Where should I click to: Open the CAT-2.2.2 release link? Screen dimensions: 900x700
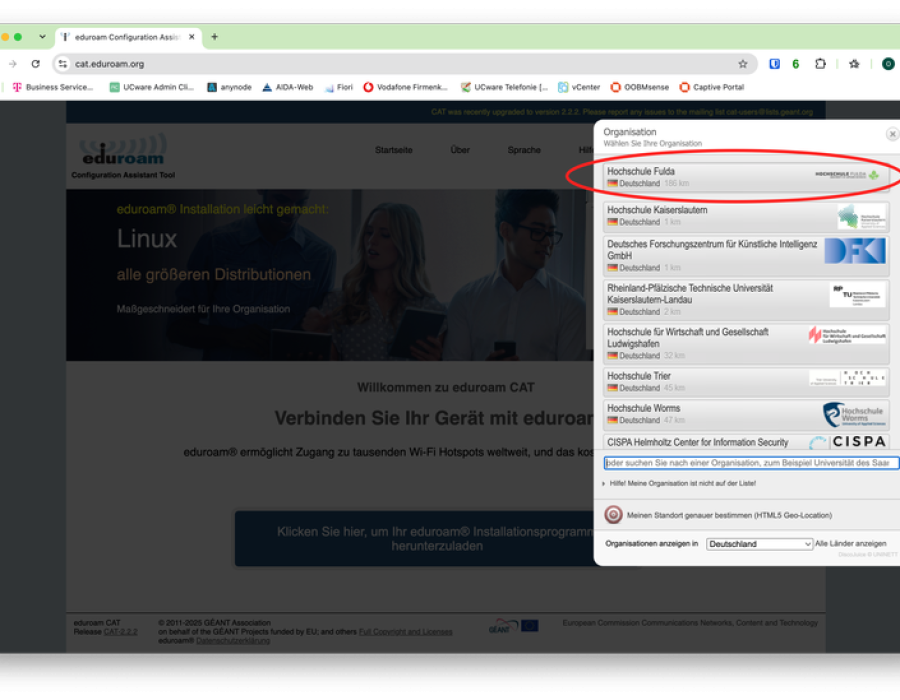coord(121,632)
